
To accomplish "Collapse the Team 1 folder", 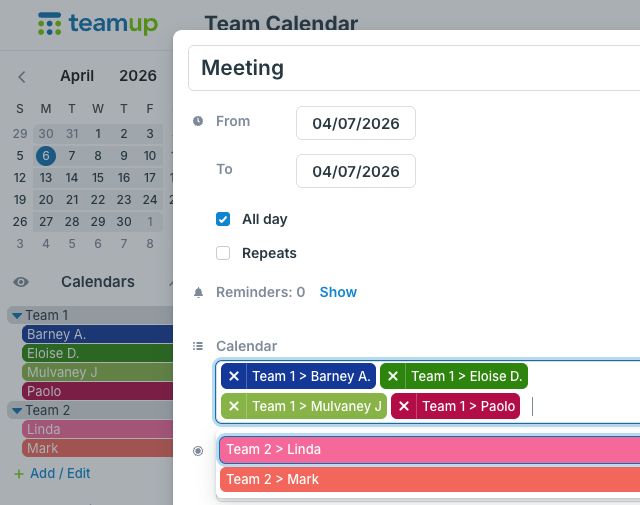I will click(x=17, y=316).
